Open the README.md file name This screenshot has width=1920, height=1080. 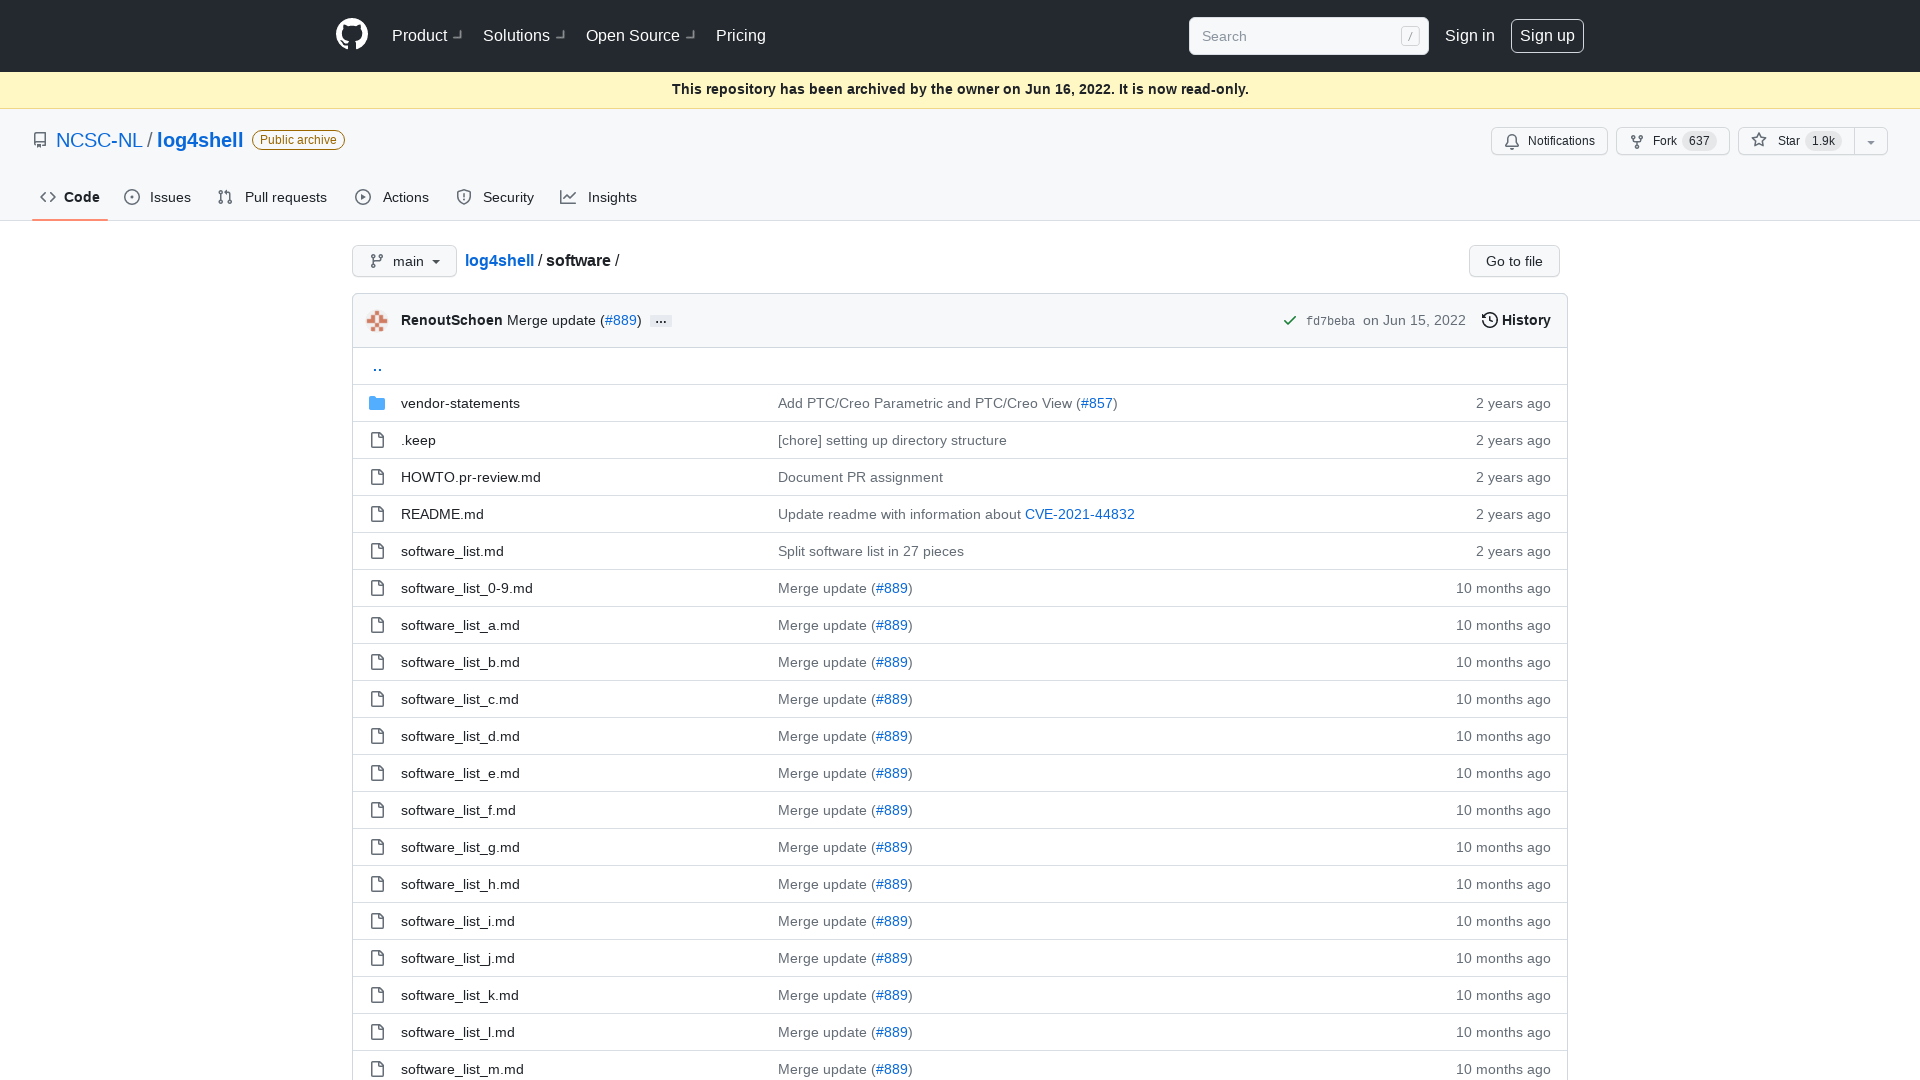(442, 514)
